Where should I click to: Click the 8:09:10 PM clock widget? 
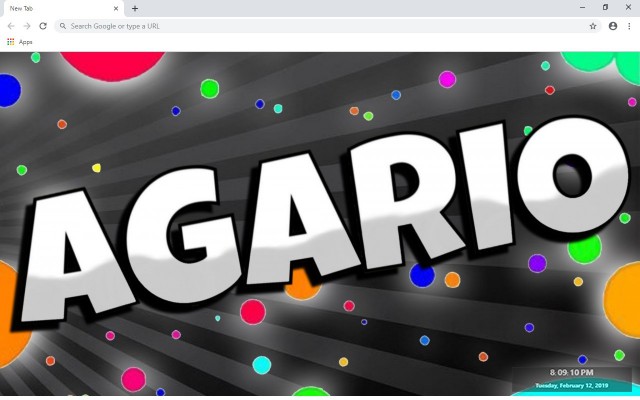(x=571, y=372)
